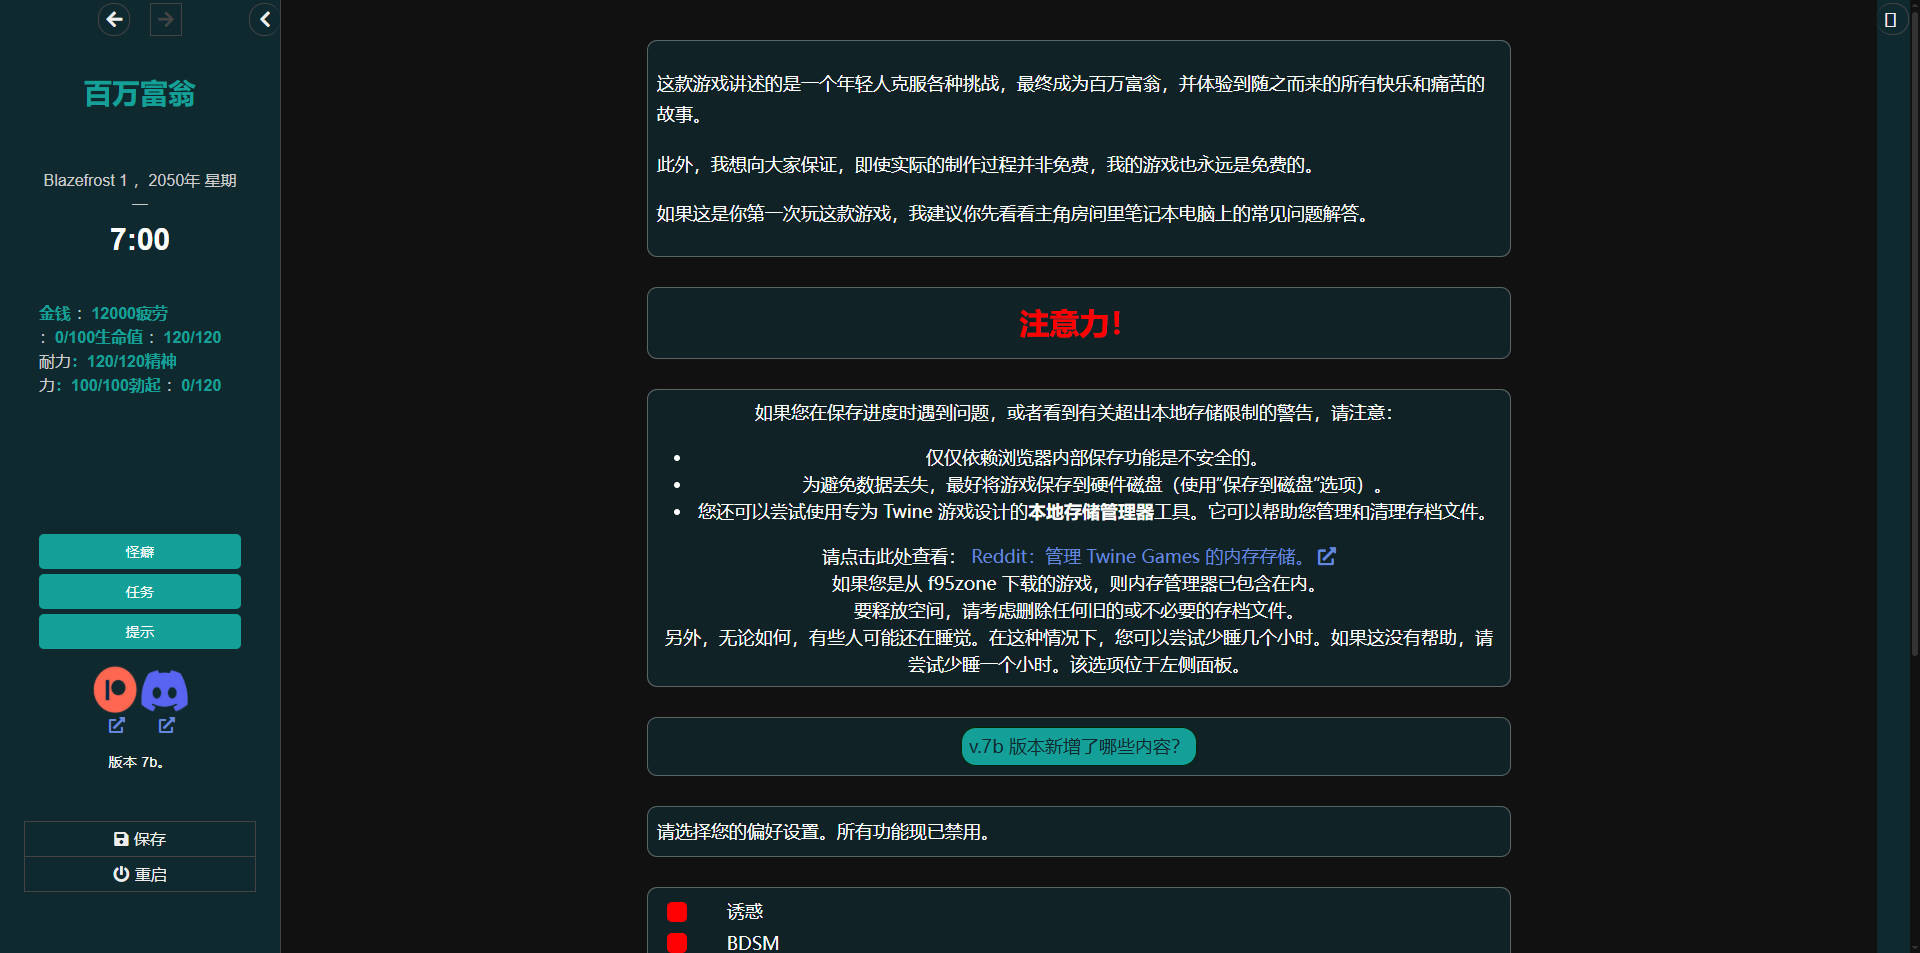Screen dimensions: 1920x953
Task: Click the 百万富翁 game title
Action: tap(140, 94)
